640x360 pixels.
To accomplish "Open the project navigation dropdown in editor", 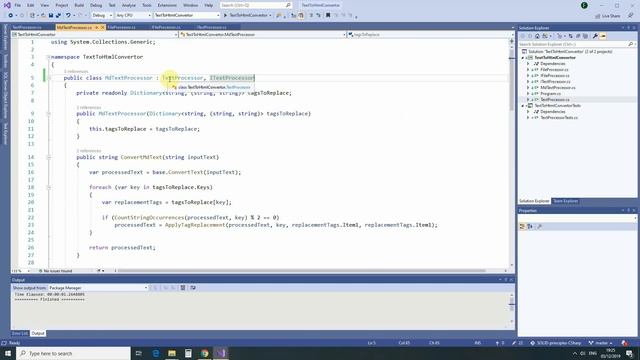I will pos(95,35).
